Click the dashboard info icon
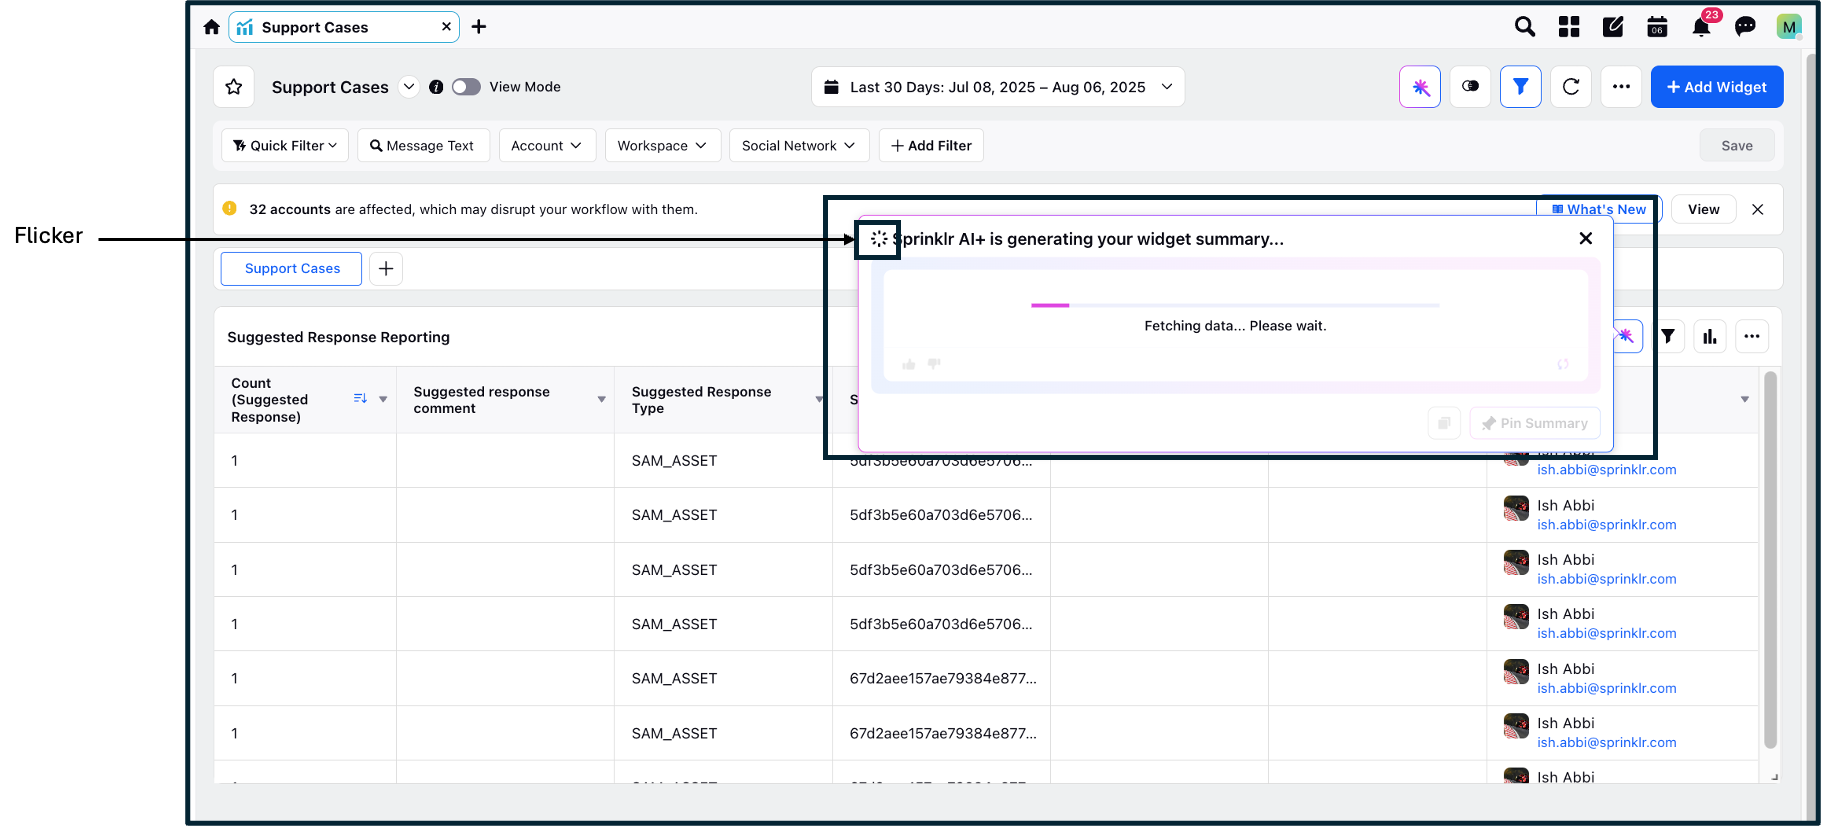1822x826 pixels. [x=436, y=87]
